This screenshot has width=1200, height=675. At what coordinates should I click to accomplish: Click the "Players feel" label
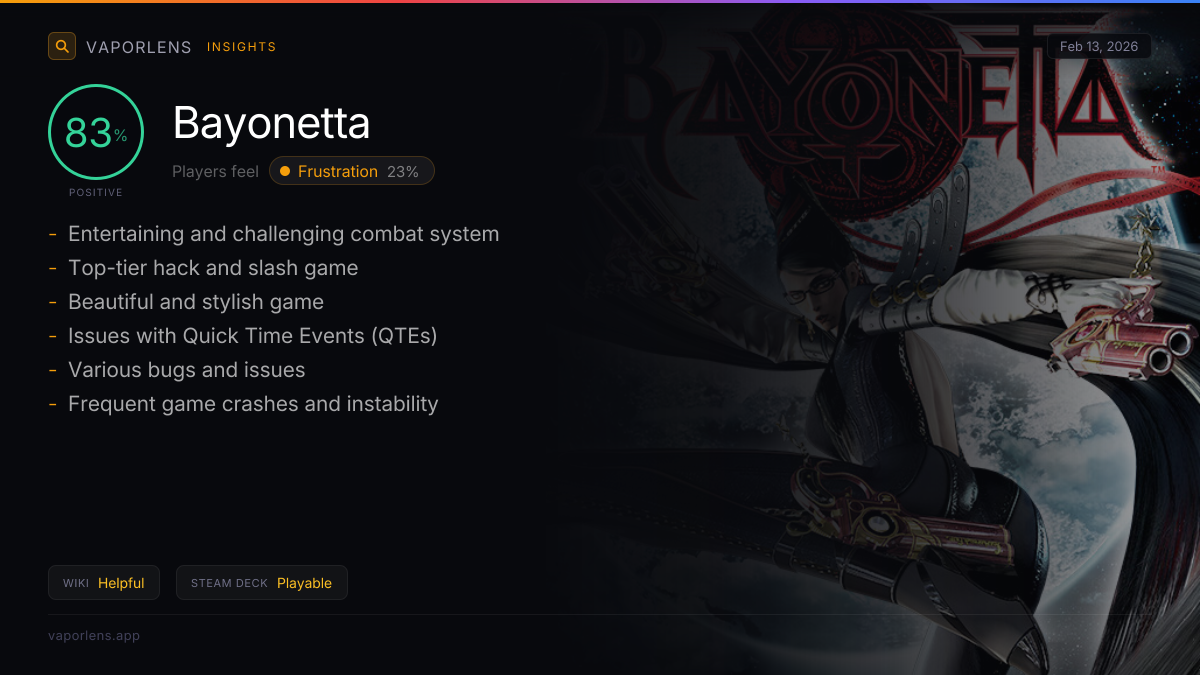(215, 171)
